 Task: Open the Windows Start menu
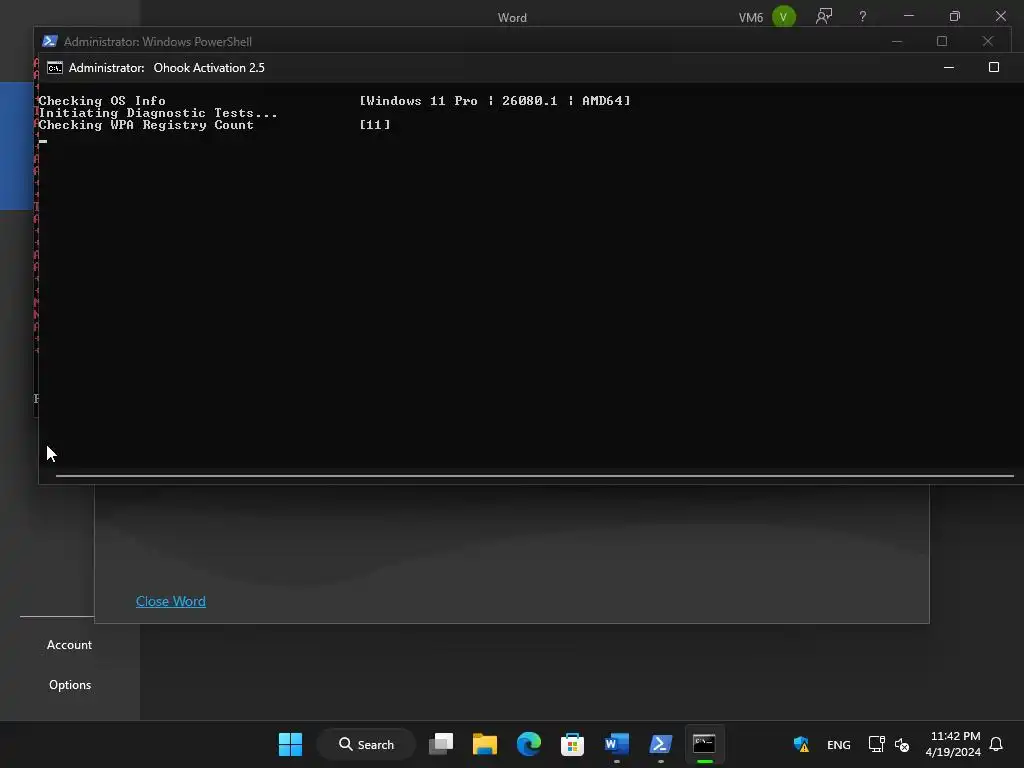(290, 744)
